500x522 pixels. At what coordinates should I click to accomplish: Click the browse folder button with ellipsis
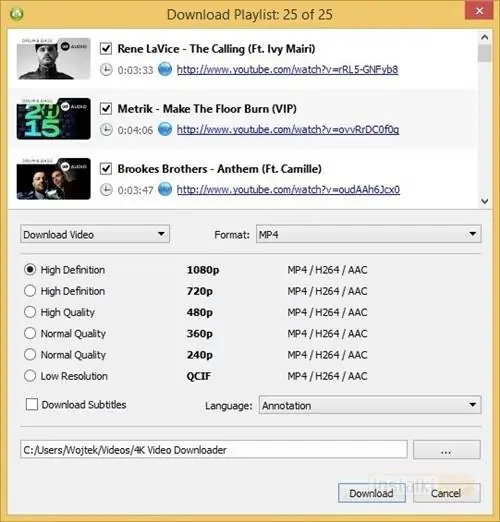tap(447, 450)
